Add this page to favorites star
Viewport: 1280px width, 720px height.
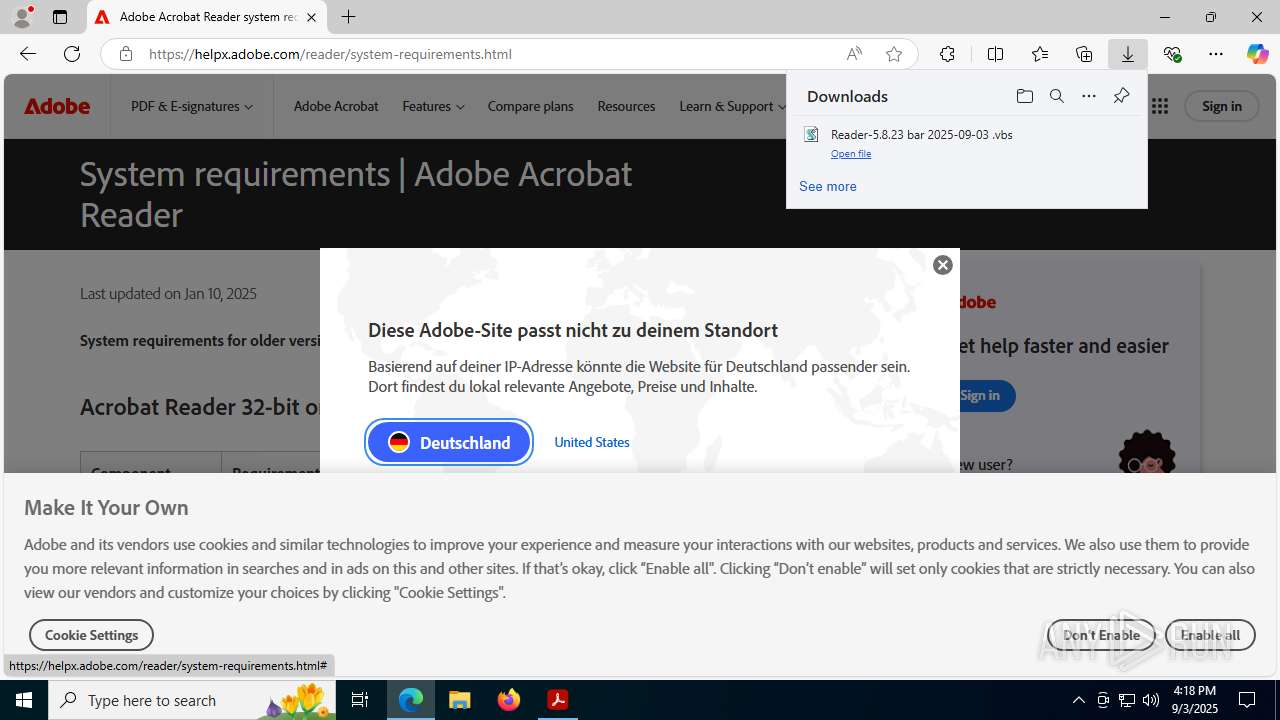point(894,54)
